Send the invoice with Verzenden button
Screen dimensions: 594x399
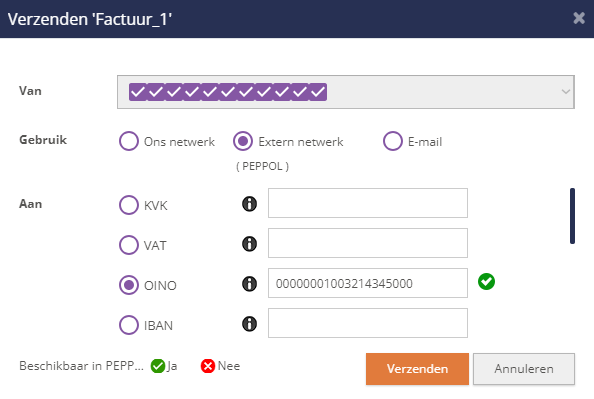coord(417,369)
